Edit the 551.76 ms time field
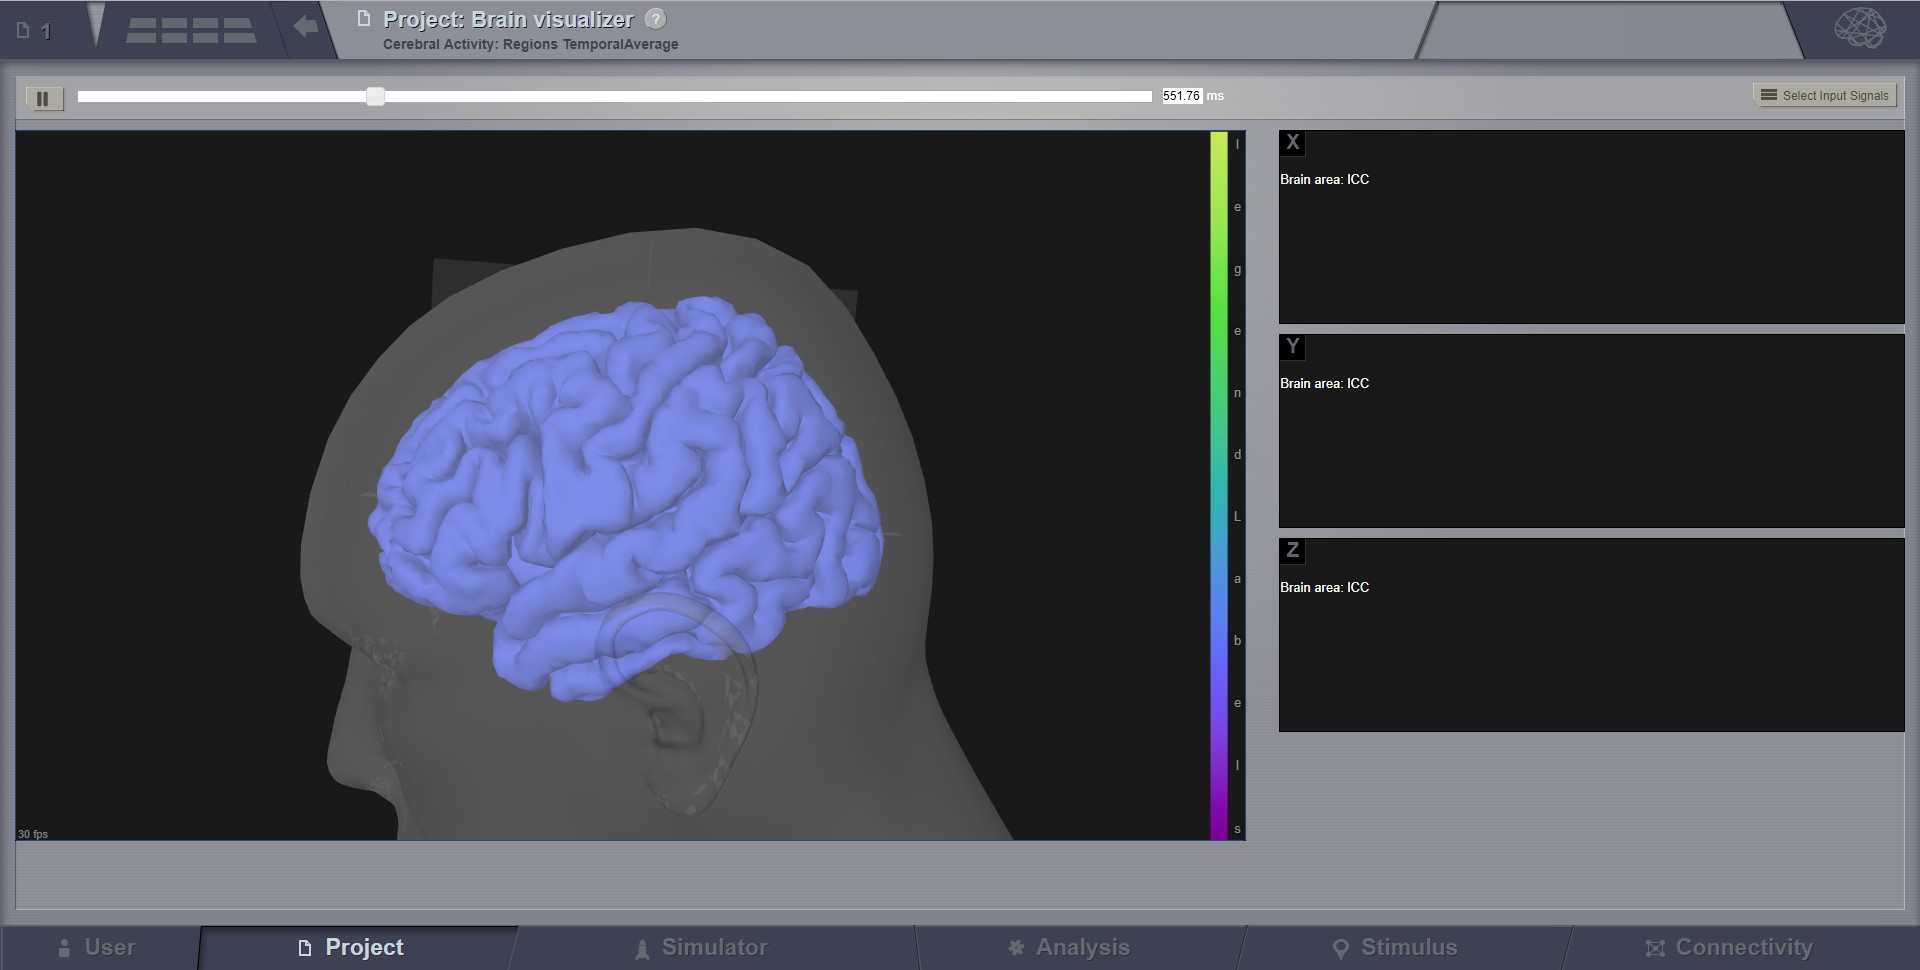The height and width of the screenshot is (970, 1920). coord(1181,96)
